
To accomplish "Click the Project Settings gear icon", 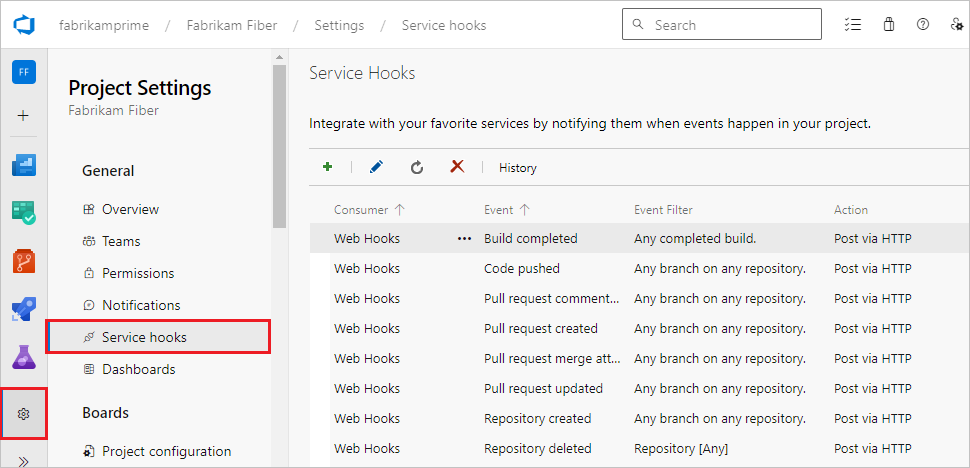I will [x=24, y=414].
